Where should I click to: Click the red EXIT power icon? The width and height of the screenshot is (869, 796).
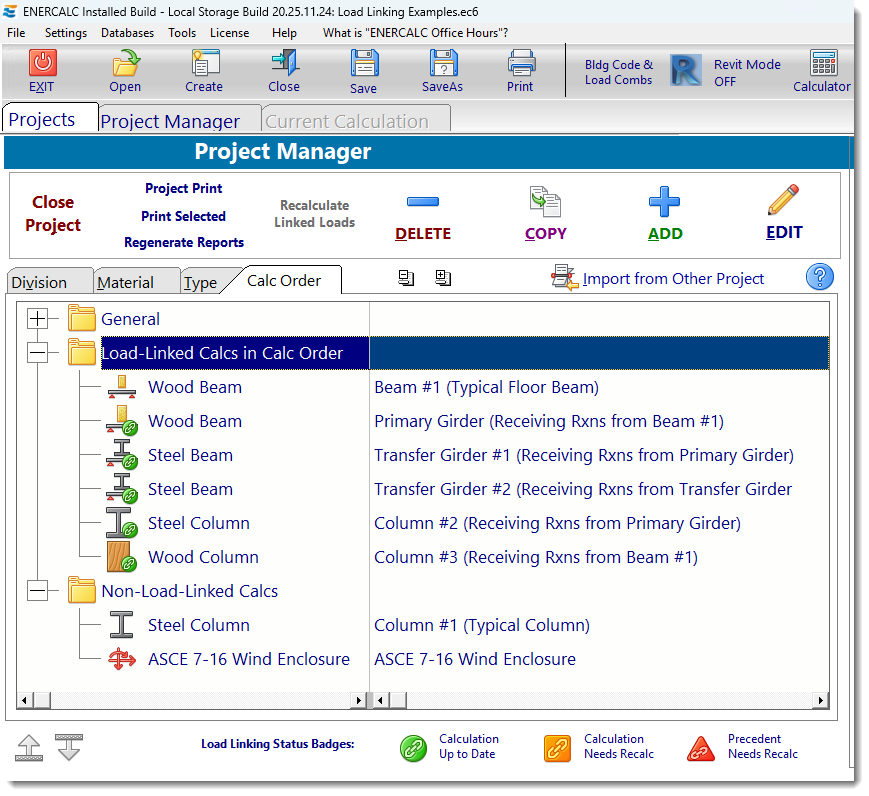[42, 63]
